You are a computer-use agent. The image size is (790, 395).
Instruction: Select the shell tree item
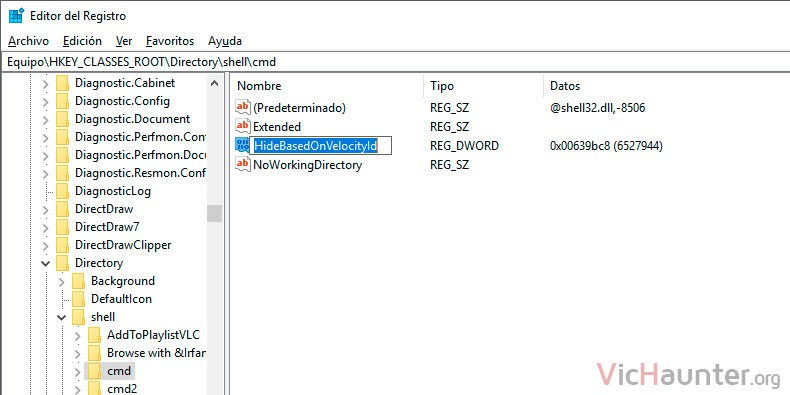point(103,317)
